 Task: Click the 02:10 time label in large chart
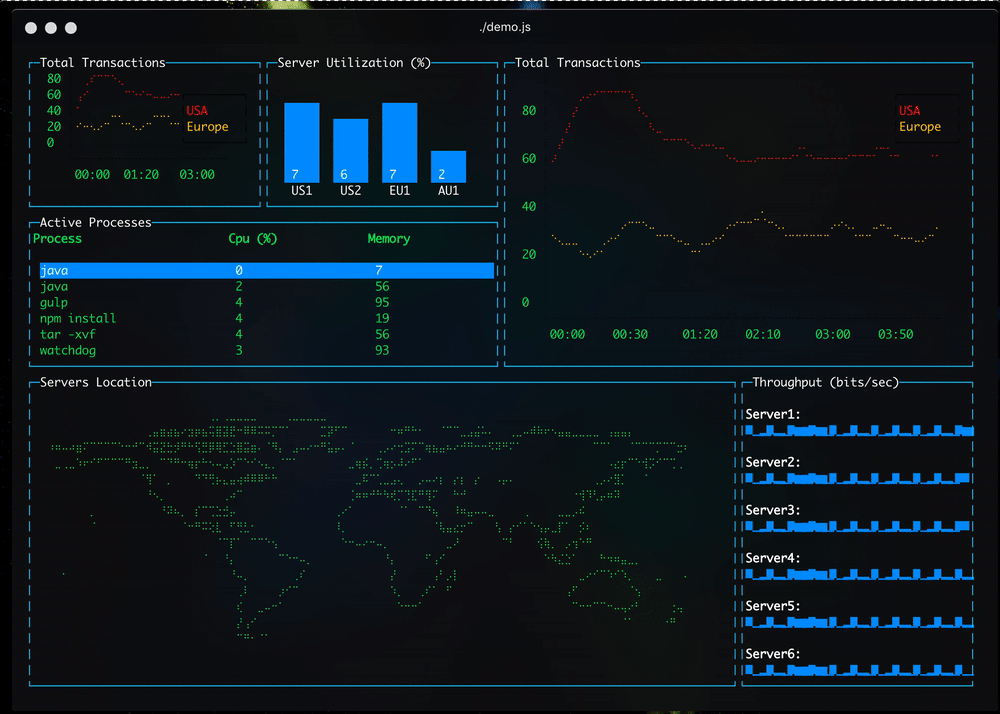[763, 334]
